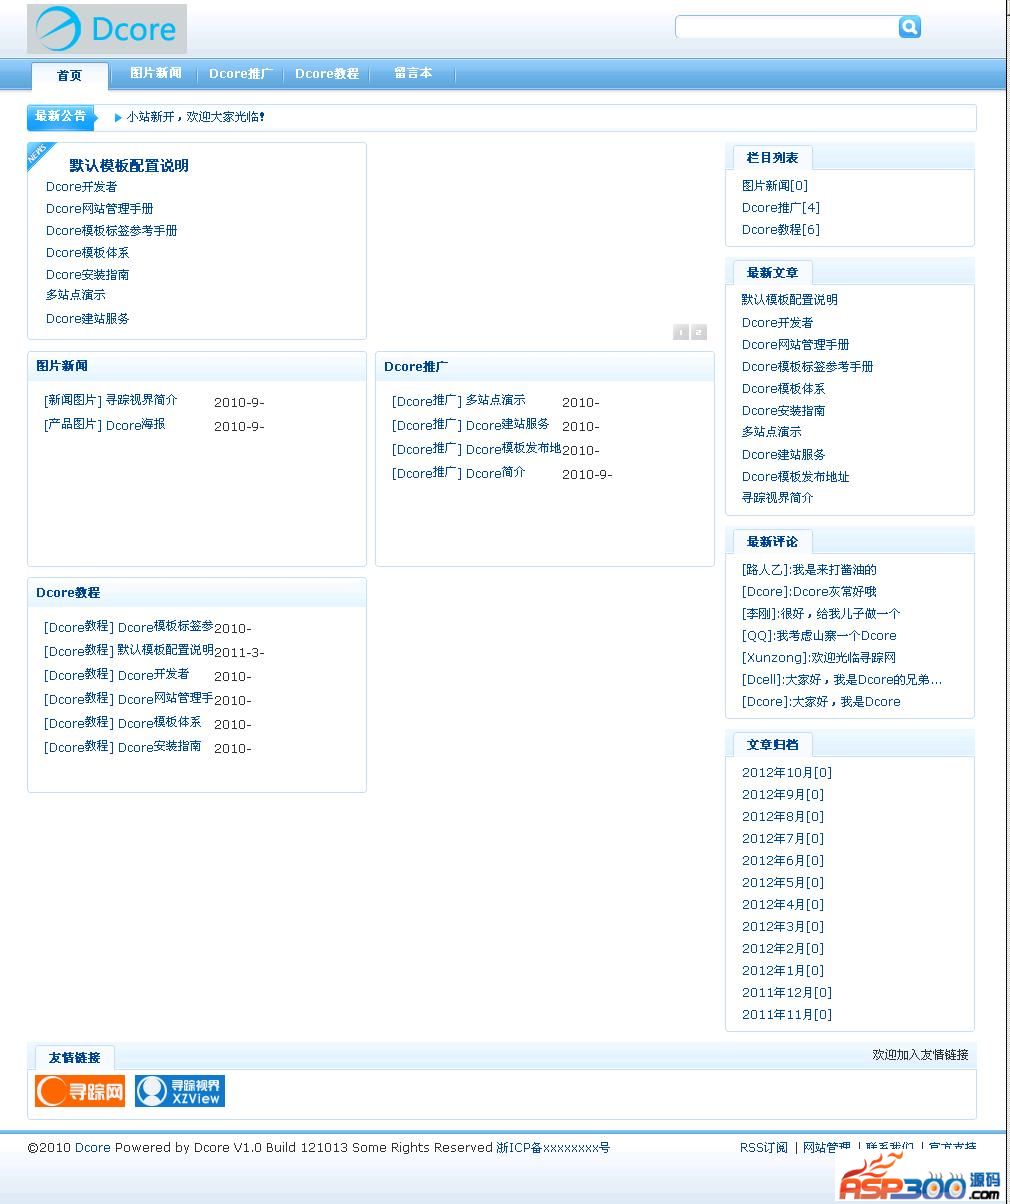The image size is (1010, 1204).
Task: Click the 欢迎加入友情链接 link
Action: [x=920, y=1055]
